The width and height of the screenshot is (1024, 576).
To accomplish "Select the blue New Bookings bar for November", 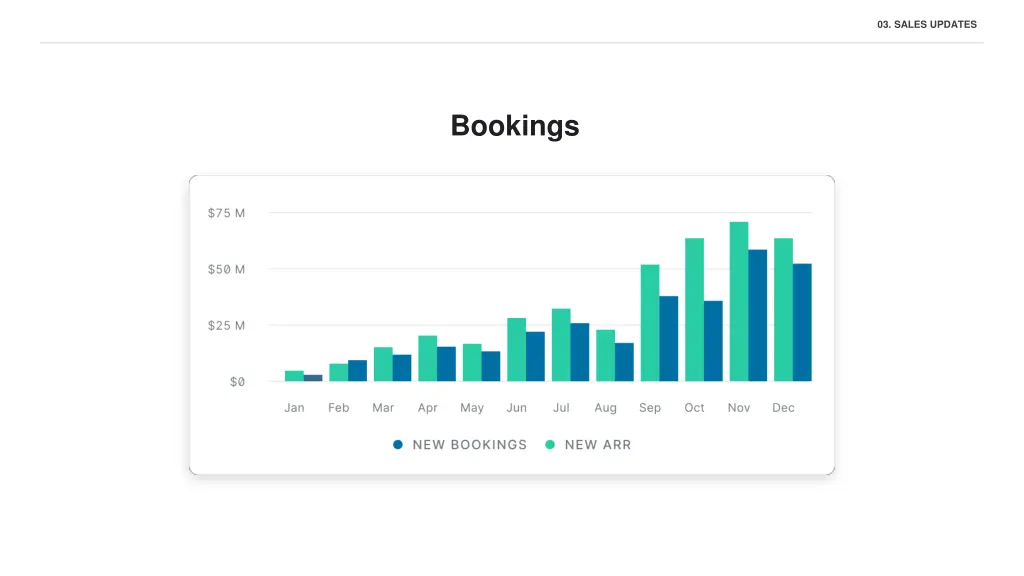I will [x=758, y=315].
